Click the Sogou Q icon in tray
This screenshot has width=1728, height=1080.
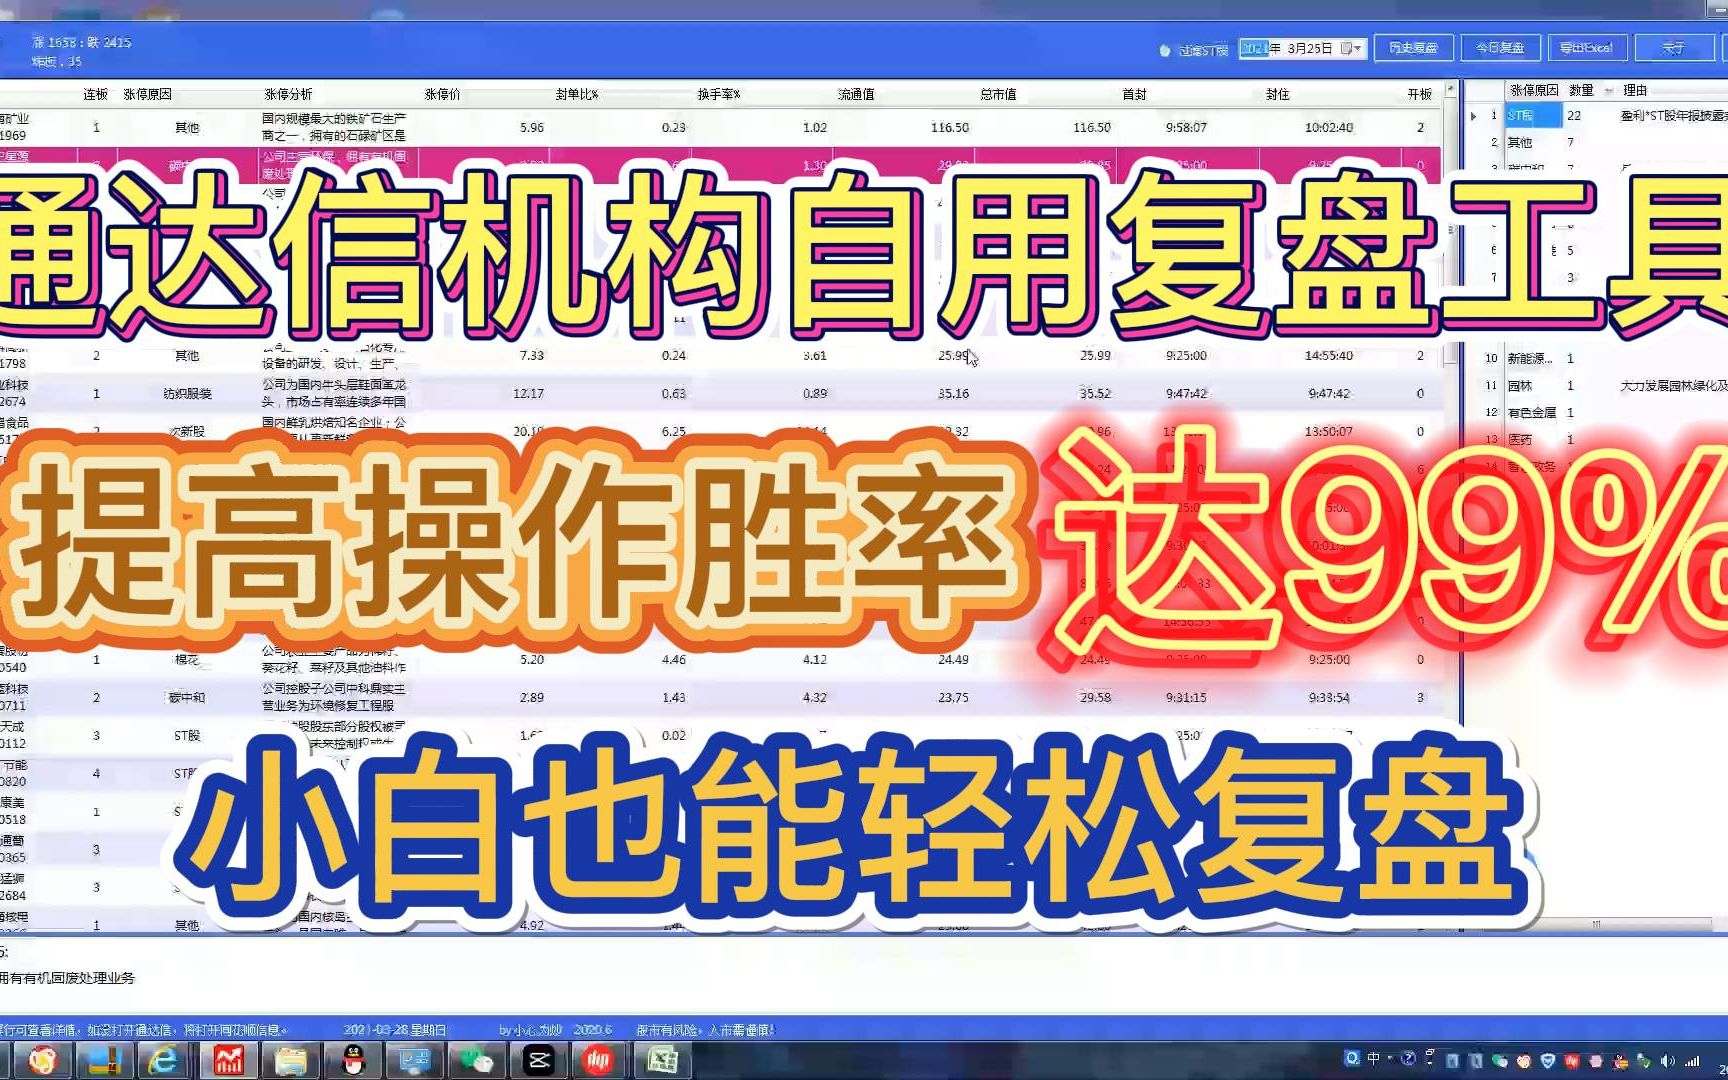coord(1352,1058)
